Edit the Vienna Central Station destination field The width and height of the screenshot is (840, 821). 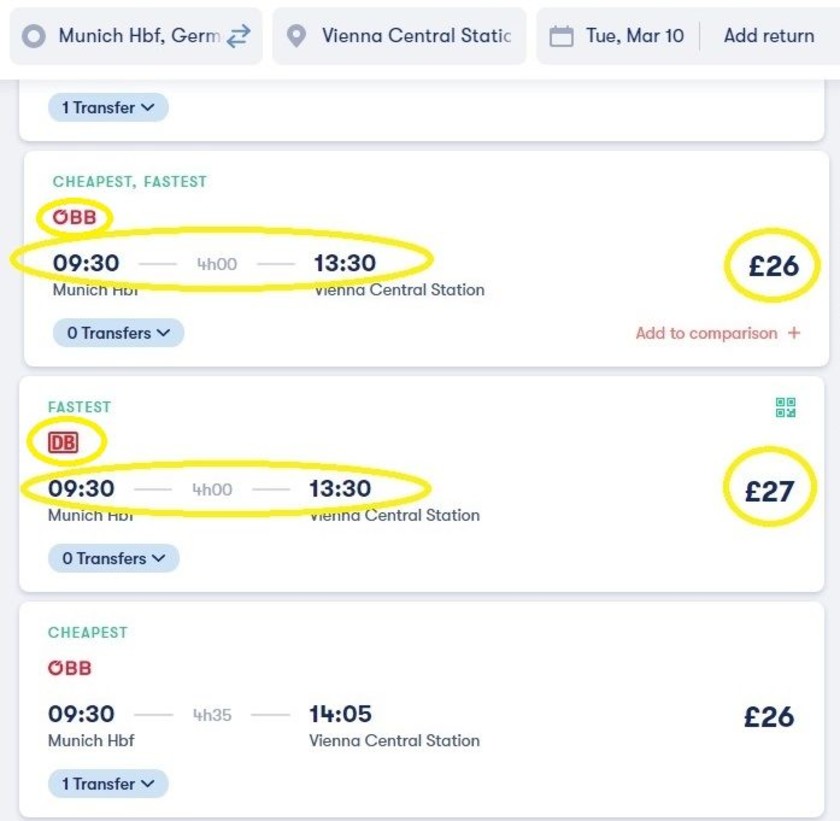click(399, 36)
